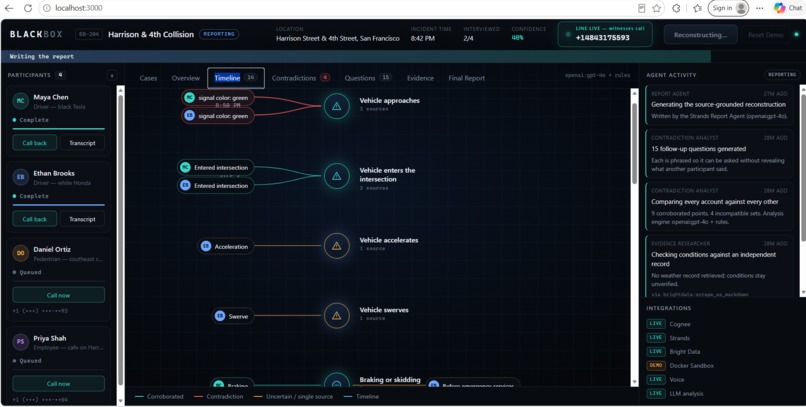Image resolution: width=806 pixels, height=407 pixels.
Task: Open the 15 follow-up questions generated card
Action: (x=719, y=153)
